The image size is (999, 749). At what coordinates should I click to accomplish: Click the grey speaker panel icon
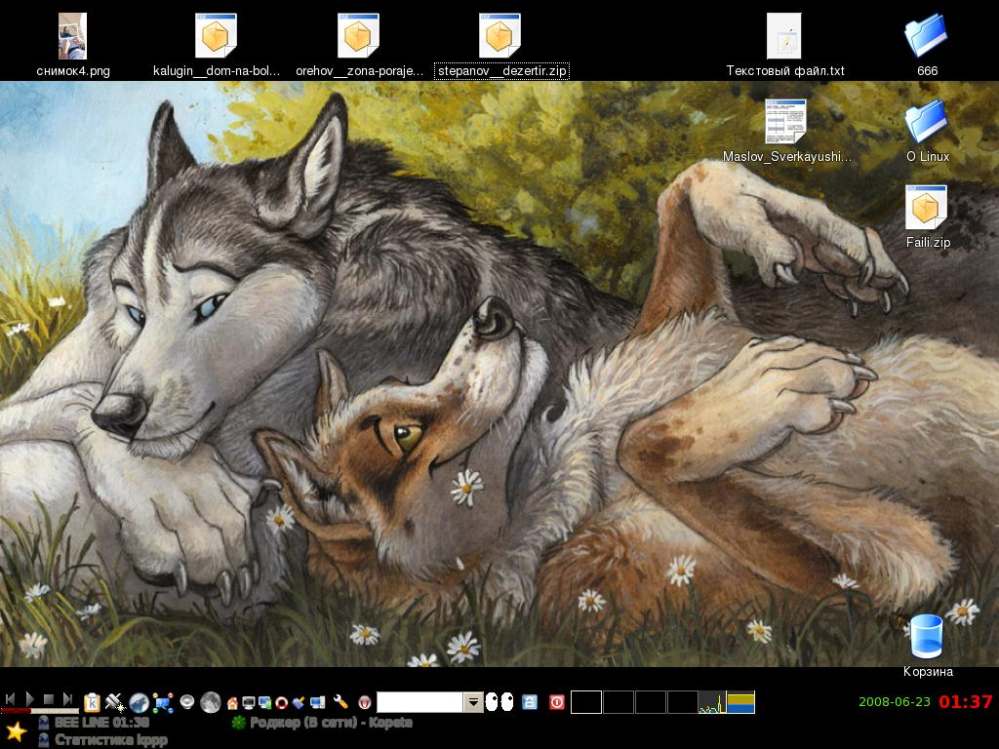pos(187,701)
